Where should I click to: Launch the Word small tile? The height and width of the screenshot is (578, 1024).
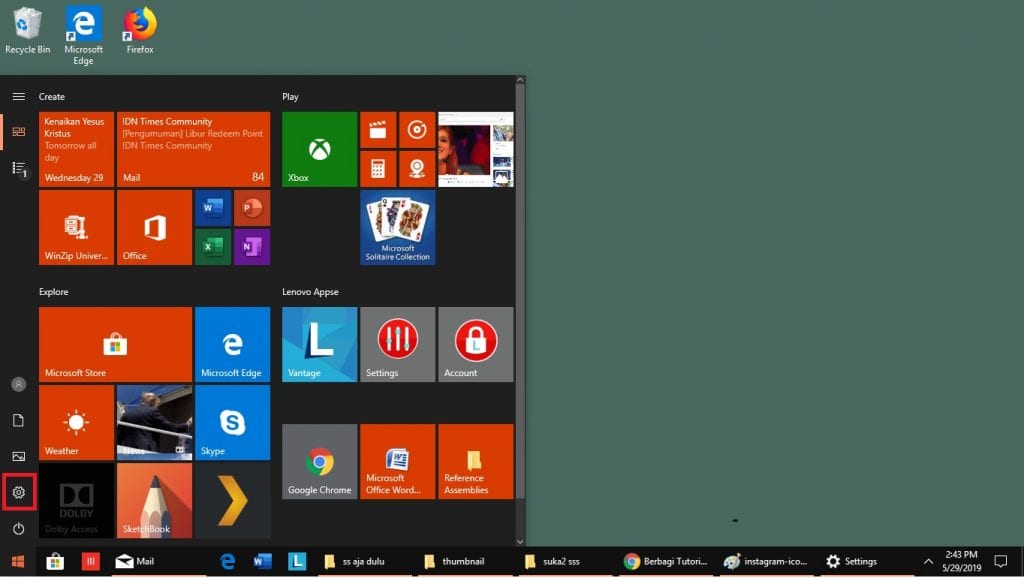[x=213, y=208]
